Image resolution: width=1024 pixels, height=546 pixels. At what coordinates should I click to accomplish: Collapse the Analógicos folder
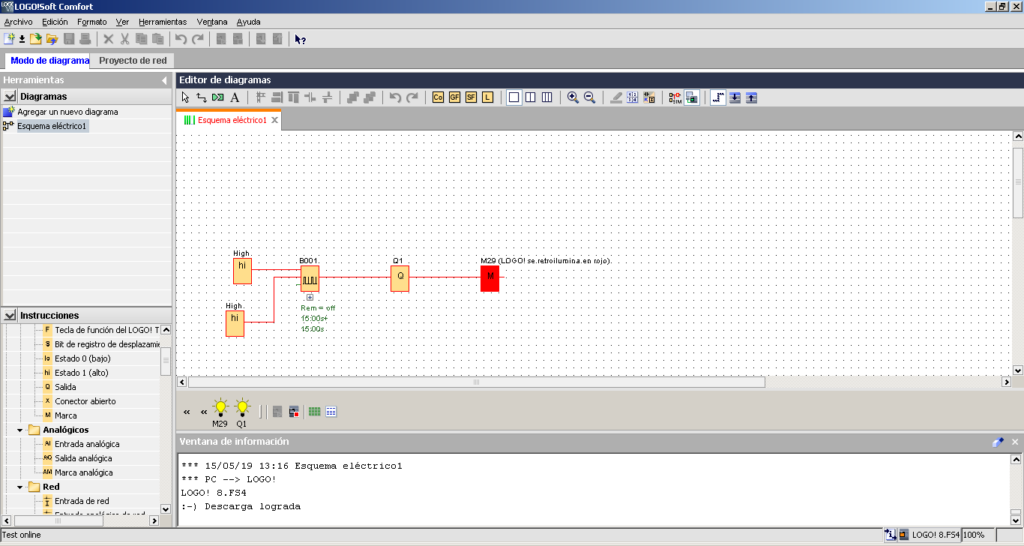(20, 430)
